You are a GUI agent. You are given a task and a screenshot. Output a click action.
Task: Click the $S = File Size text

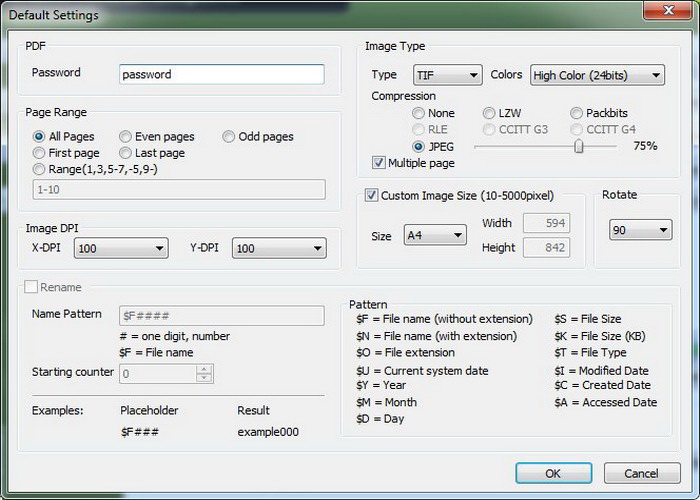click(588, 319)
